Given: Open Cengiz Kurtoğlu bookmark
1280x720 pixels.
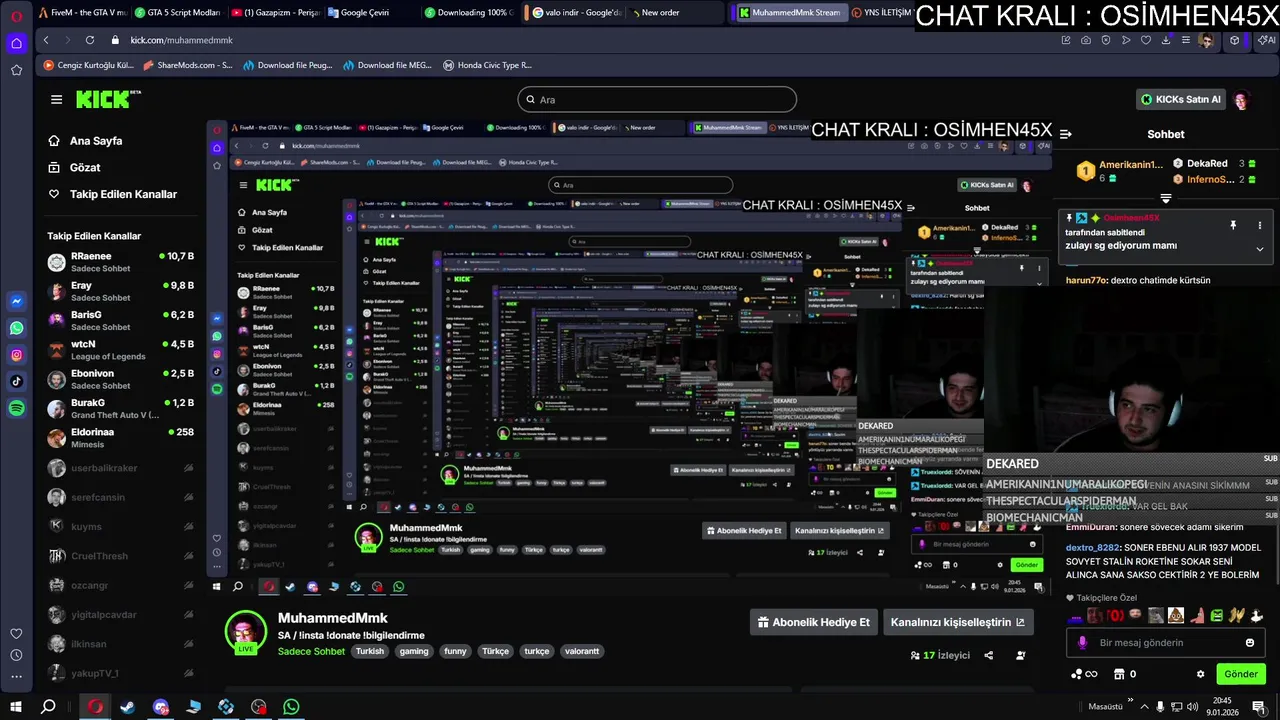Looking at the screenshot, I should (88, 65).
